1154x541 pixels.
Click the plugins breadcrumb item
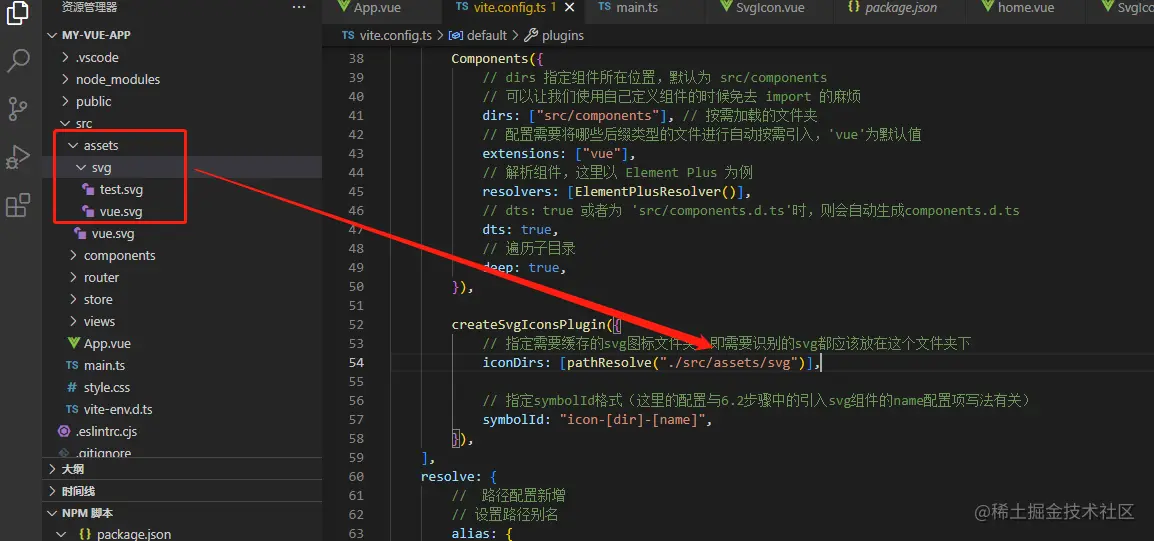coord(555,35)
